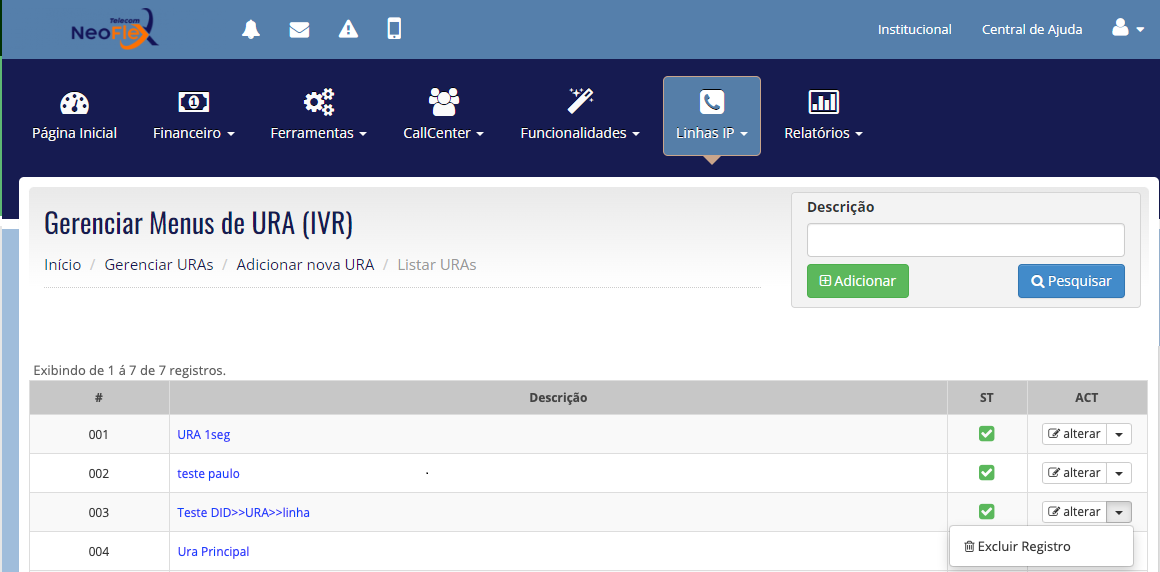
Task: Toggle status checkbox for teste paulo
Action: (x=986, y=472)
